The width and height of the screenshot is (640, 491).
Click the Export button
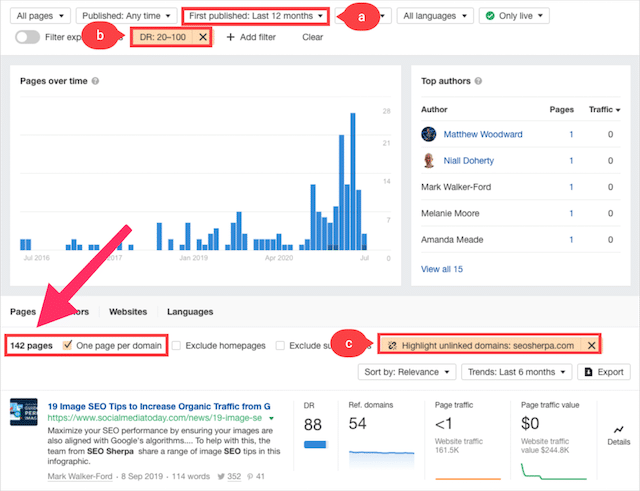click(x=604, y=372)
